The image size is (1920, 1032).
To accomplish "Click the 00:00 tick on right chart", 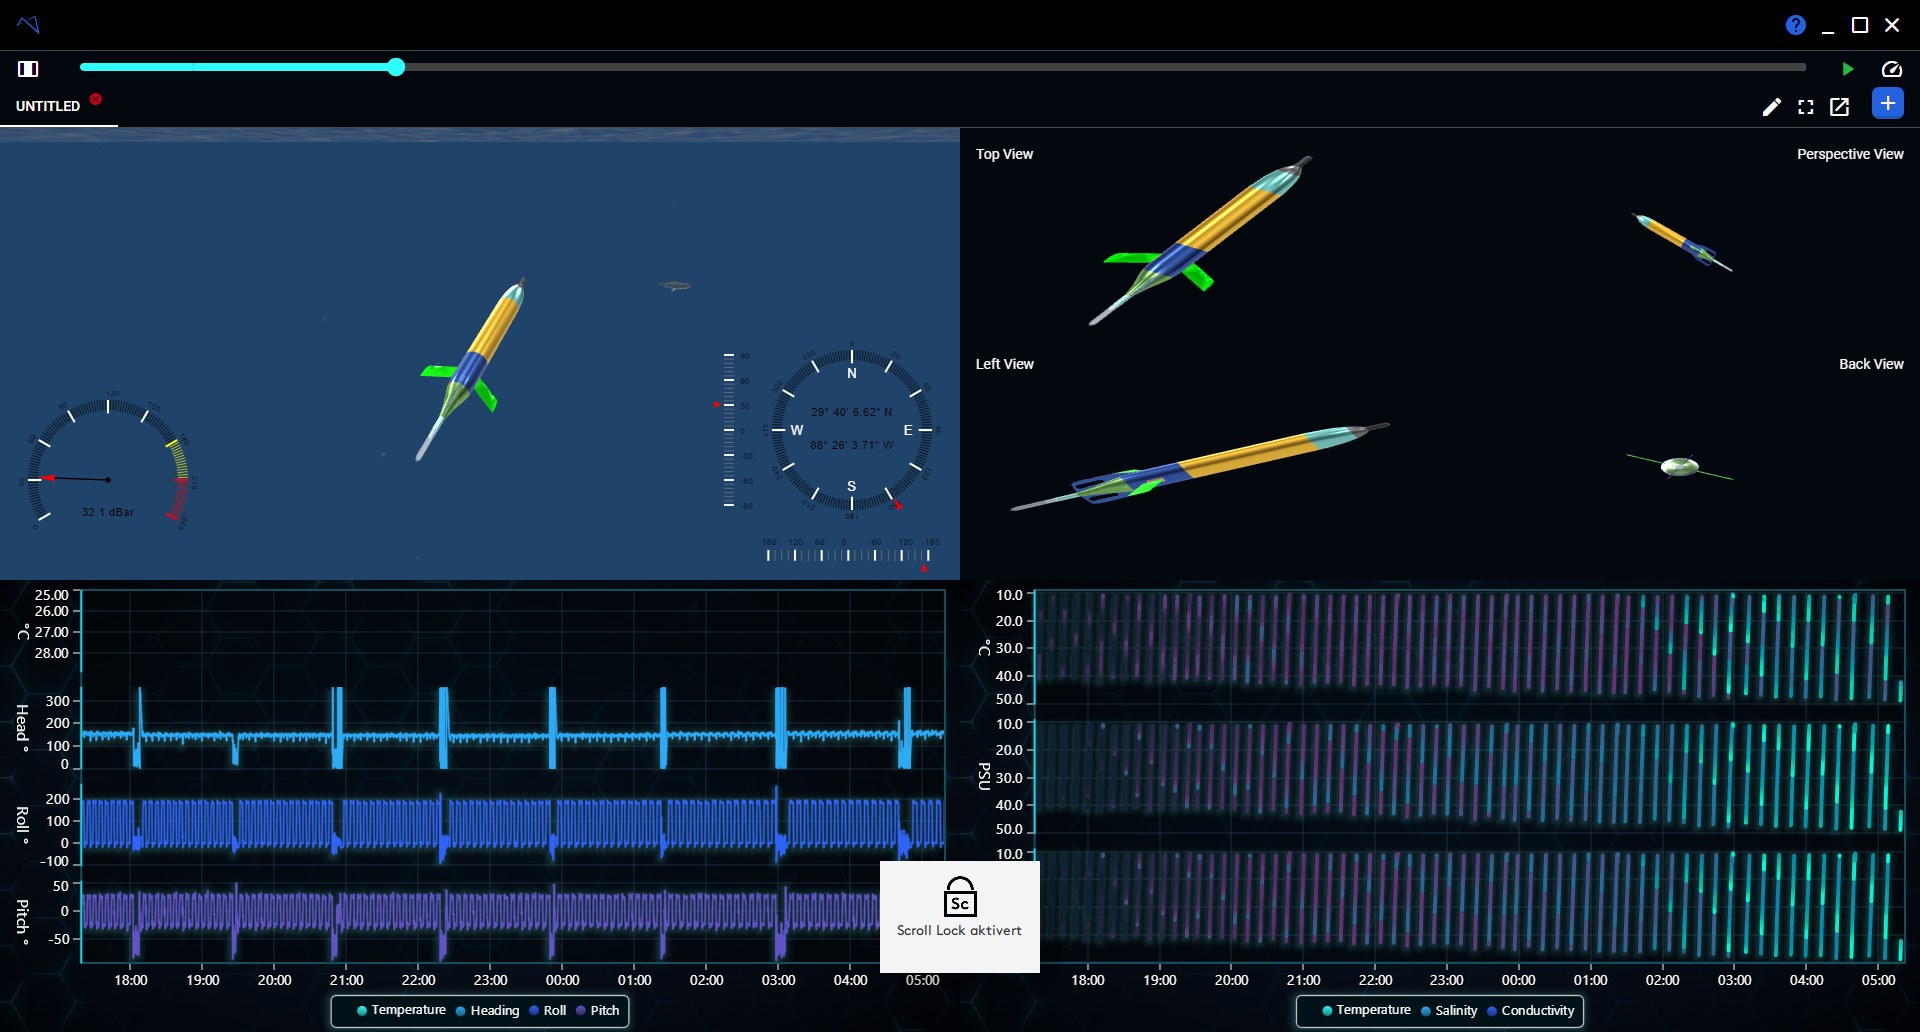I will [1518, 980].
